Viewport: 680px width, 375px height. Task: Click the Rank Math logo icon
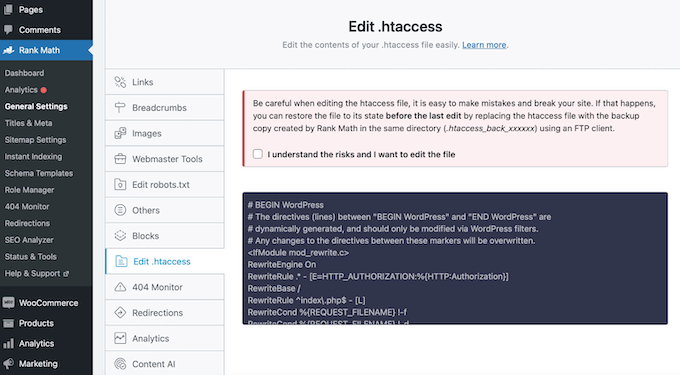(8, 50)
